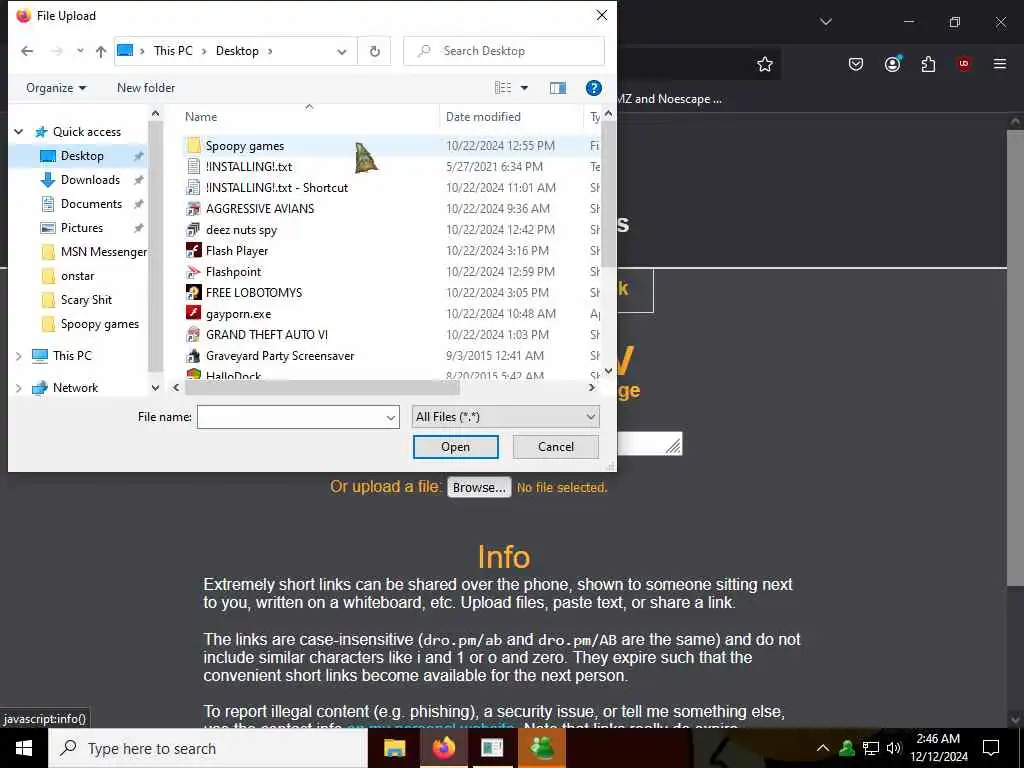Click the deez nuts spy icon
The width and height of the screenshot is (1024, 768).
point(193,230)
